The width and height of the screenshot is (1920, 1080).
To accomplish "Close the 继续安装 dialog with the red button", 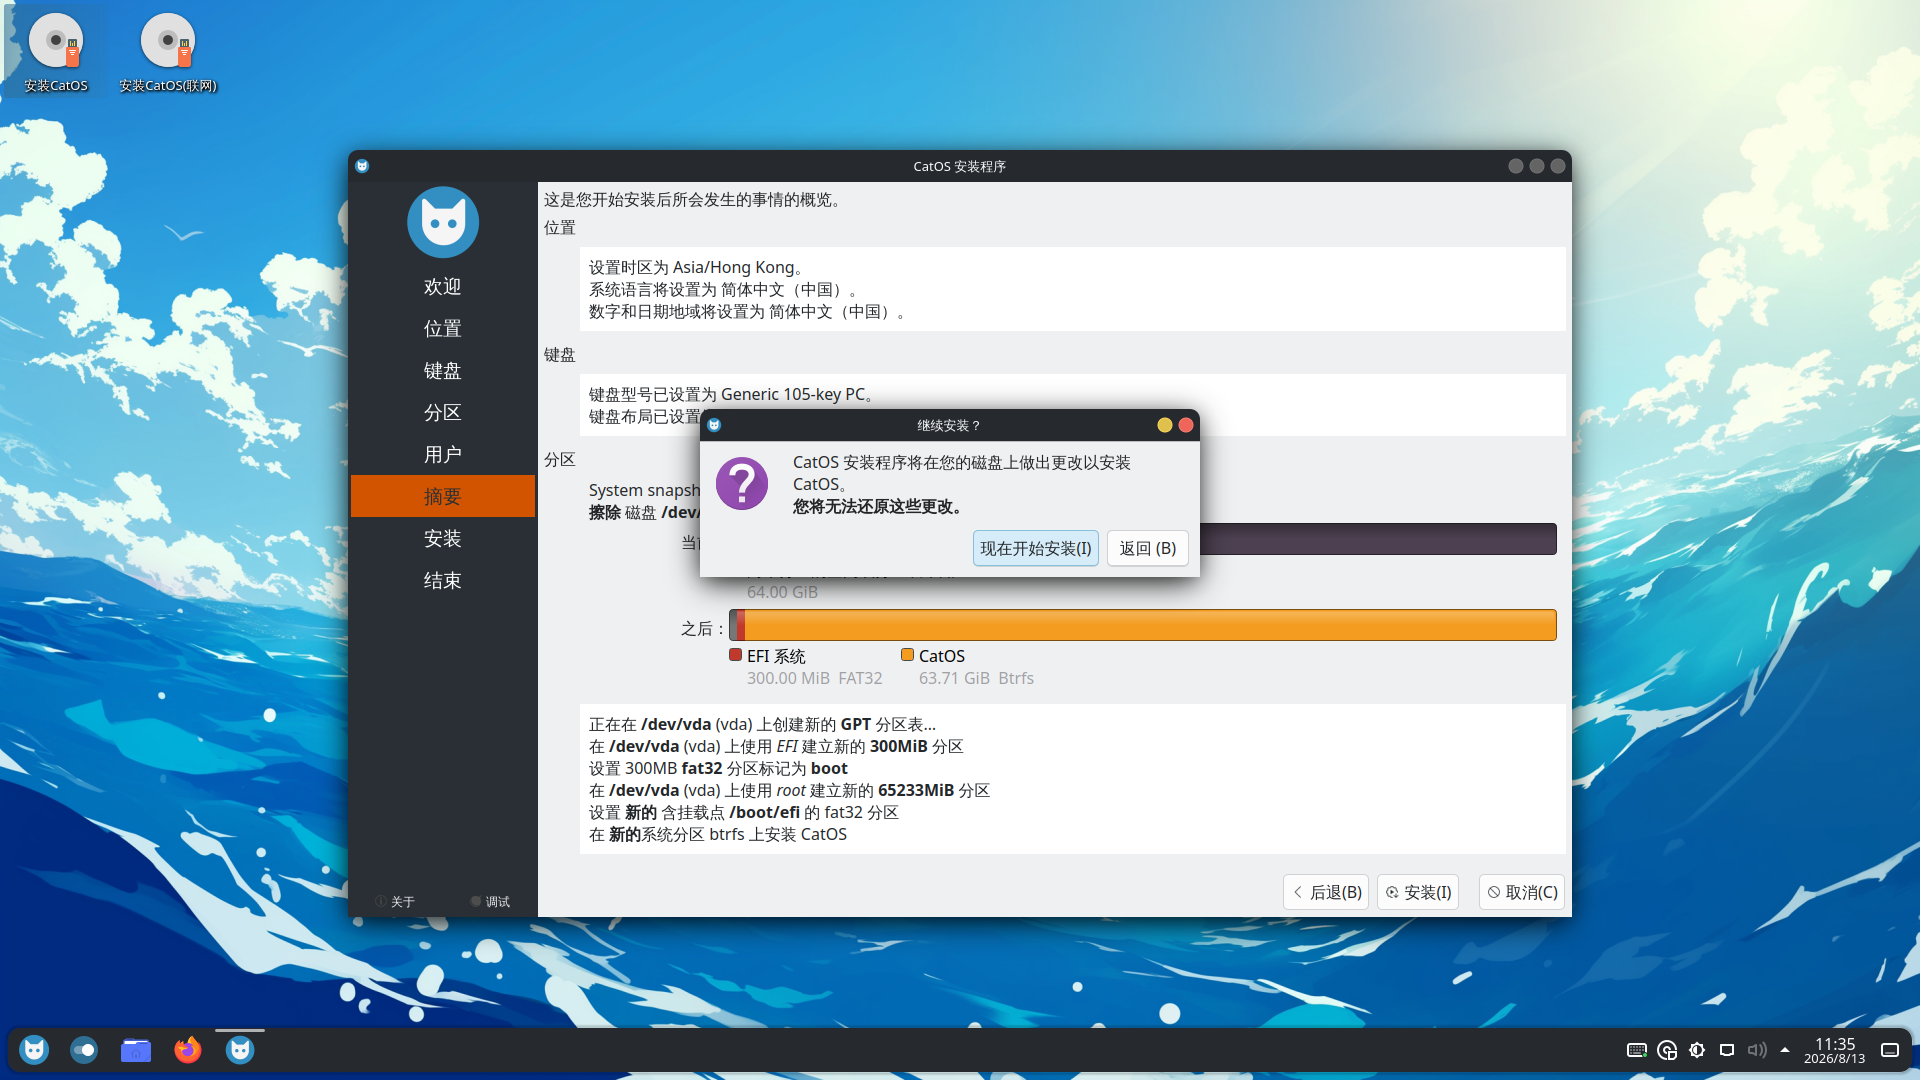I will click(1186, 425).
